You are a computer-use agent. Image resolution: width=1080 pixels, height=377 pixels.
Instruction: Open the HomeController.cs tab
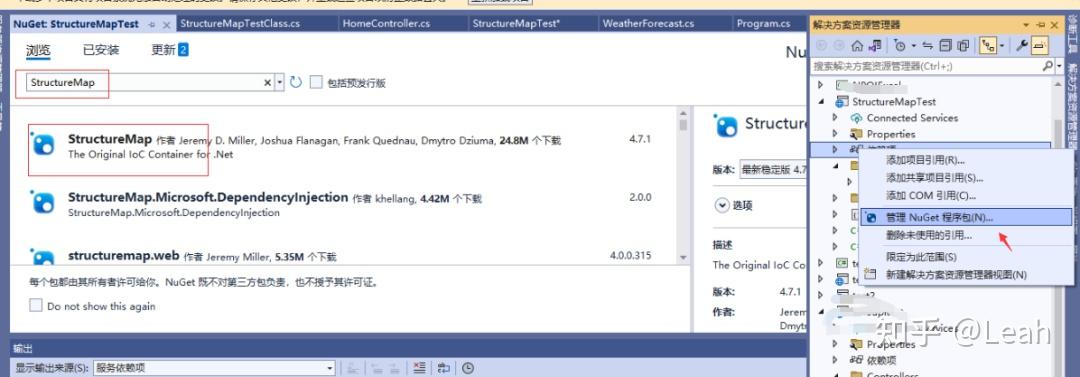[x=386, y=24]
